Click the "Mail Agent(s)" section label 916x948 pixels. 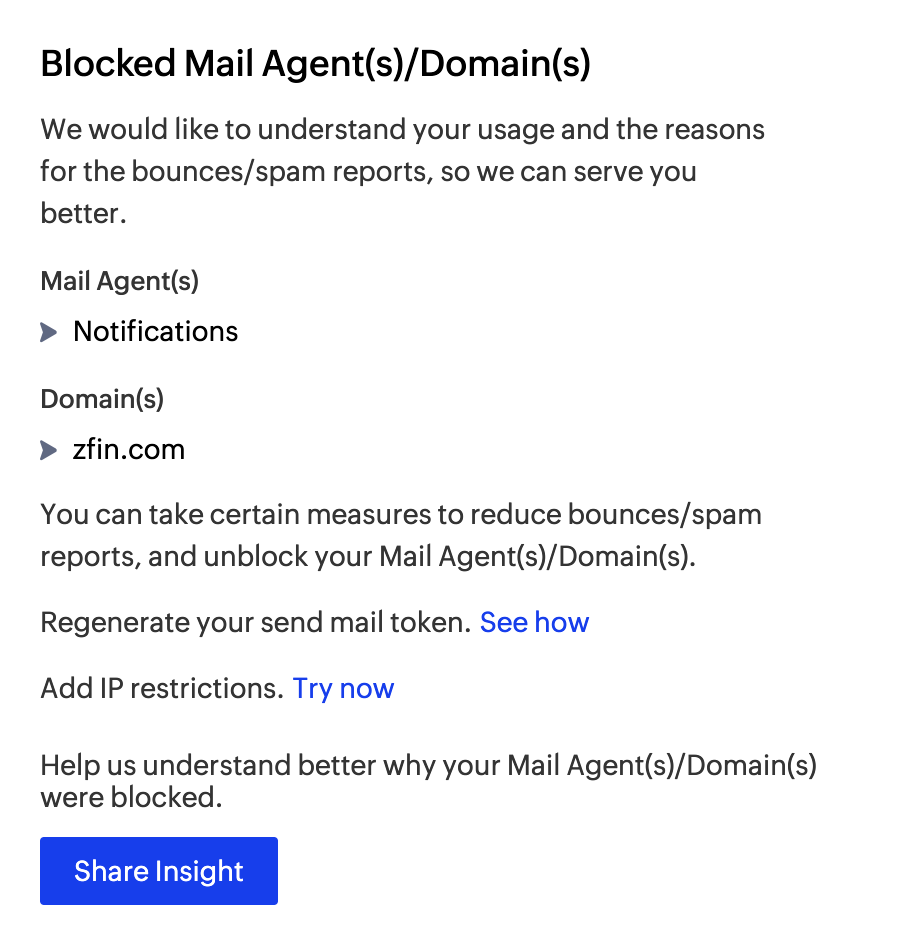[x=120, y=282]
